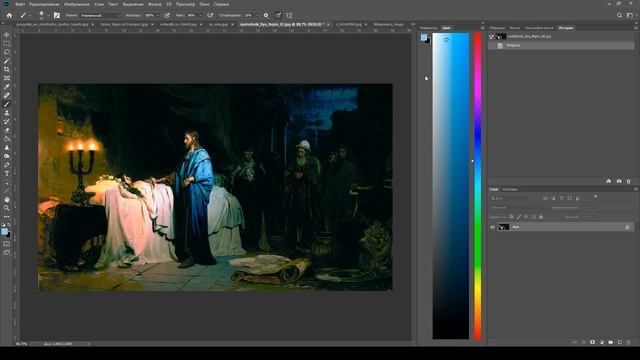
Task: Select the Clone Stamp tool
Action: 7,113
